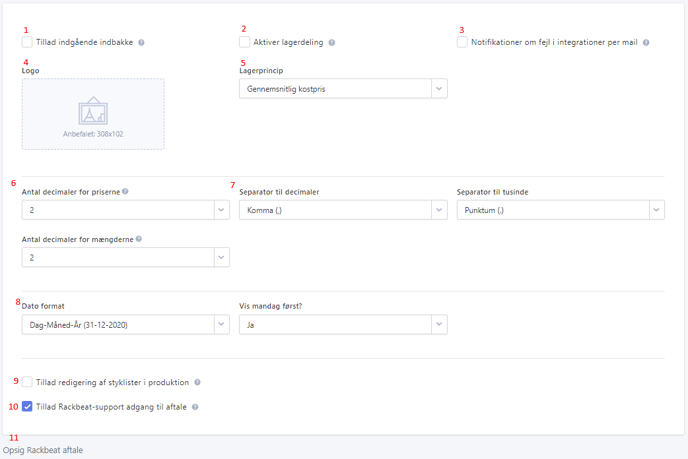Click help icon beside Rackbeat-support adgang
Screen dimensions: 688x459
tap(195, 407)
